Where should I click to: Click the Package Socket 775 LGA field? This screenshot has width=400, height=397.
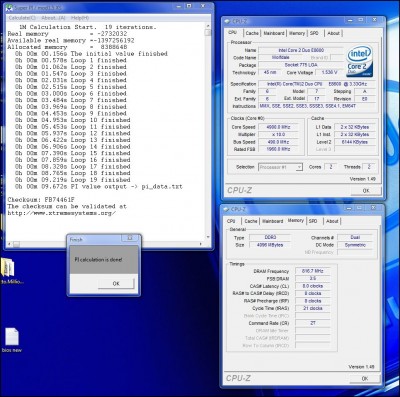pyautogui.click(x=301, y=65)
